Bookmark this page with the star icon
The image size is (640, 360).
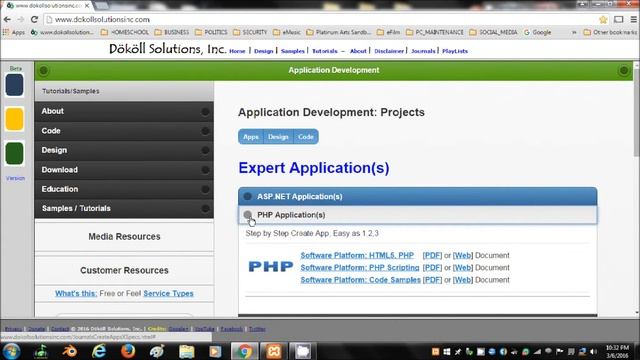(603, 20)
